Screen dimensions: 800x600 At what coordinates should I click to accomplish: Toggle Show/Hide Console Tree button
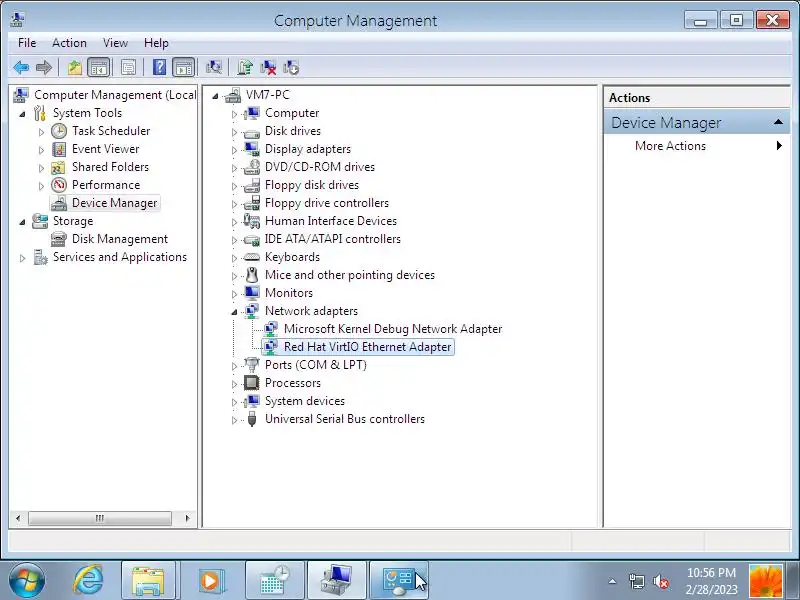tap(98, 67)
